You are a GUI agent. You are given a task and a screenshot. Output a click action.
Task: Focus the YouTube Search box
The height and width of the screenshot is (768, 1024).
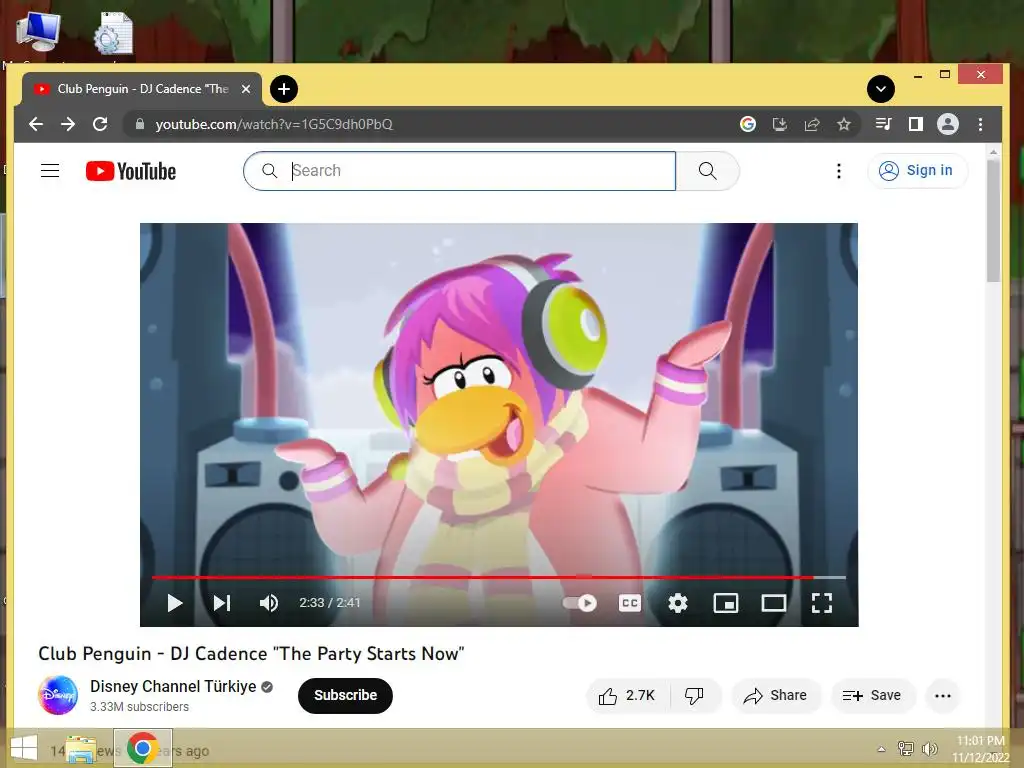point(460,171)
